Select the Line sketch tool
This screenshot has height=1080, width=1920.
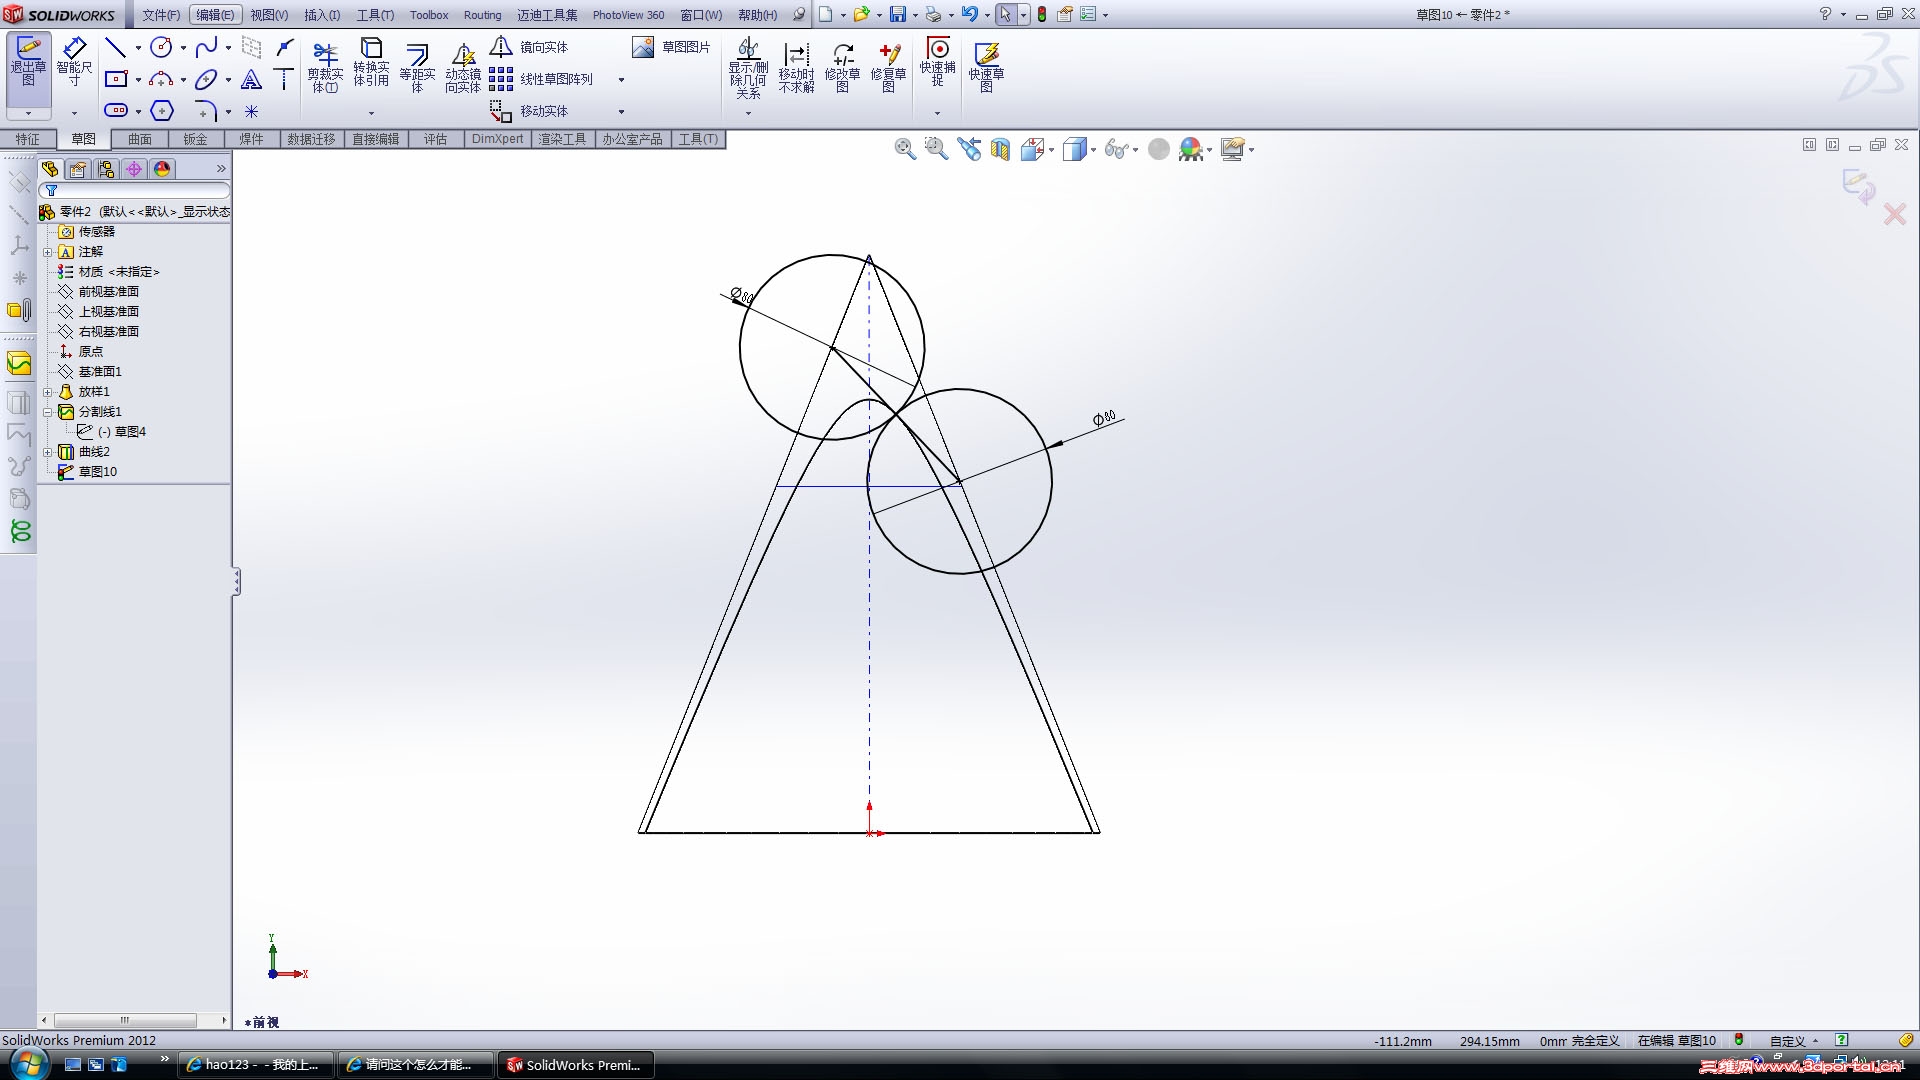(115, 47)
